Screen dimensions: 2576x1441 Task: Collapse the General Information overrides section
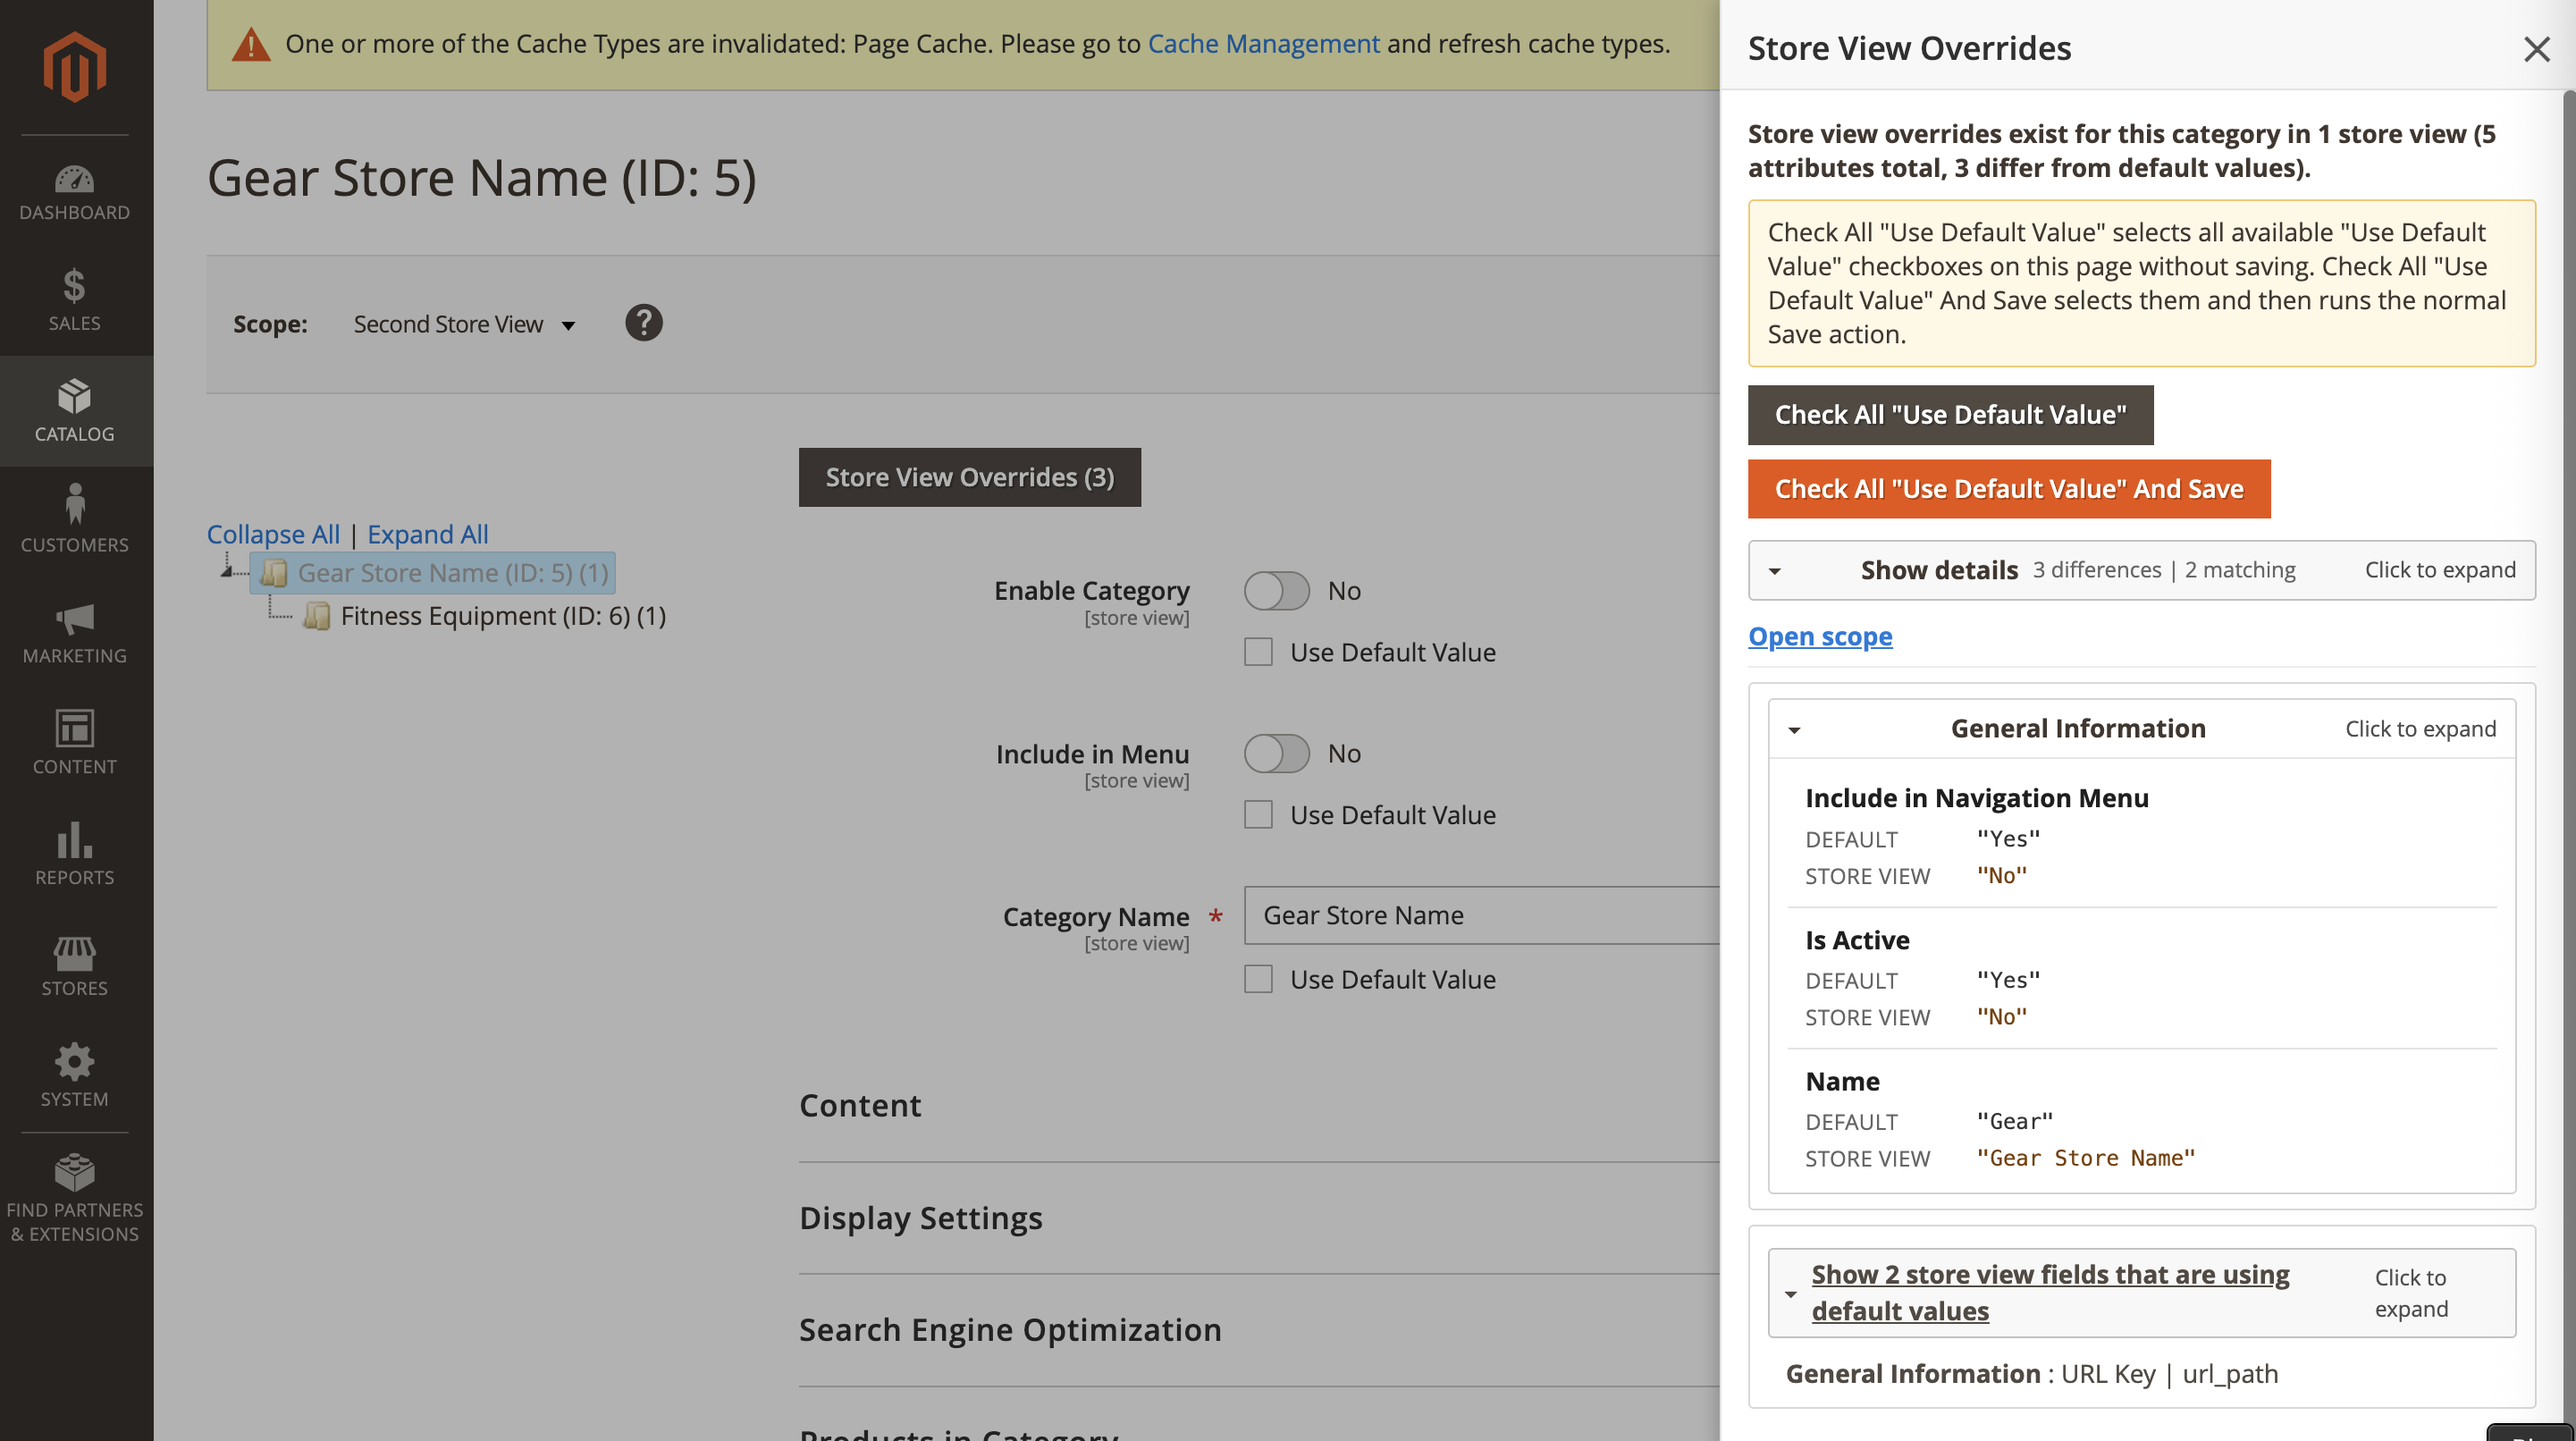coord(2141,729)
